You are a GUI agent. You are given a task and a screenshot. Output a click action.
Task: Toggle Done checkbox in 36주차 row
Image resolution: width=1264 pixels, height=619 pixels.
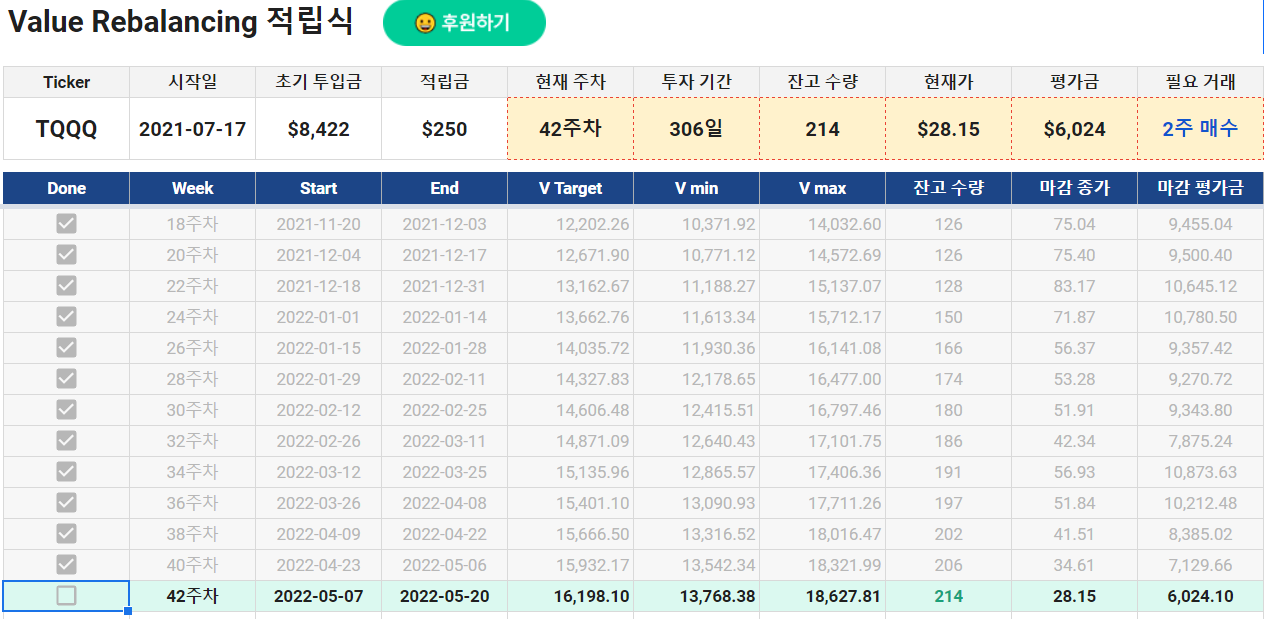(66, 503)
